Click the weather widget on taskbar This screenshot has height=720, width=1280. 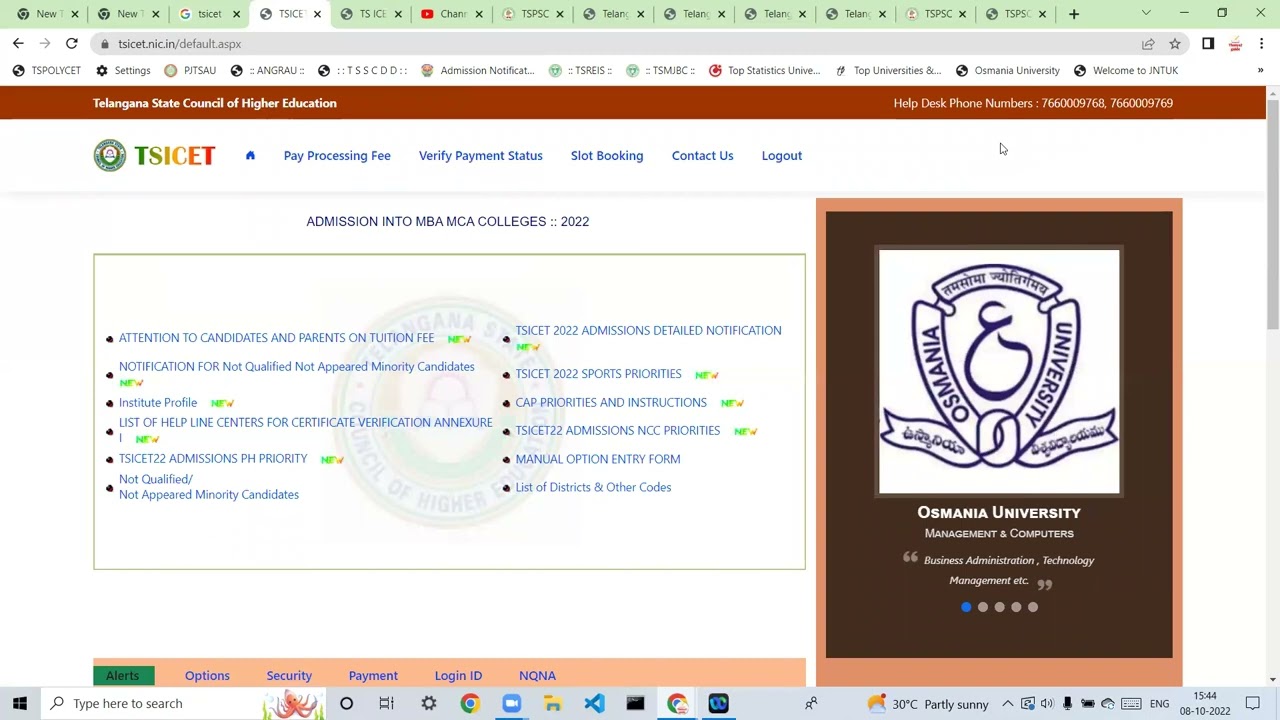pyautogui.click(x=928, y=704)
